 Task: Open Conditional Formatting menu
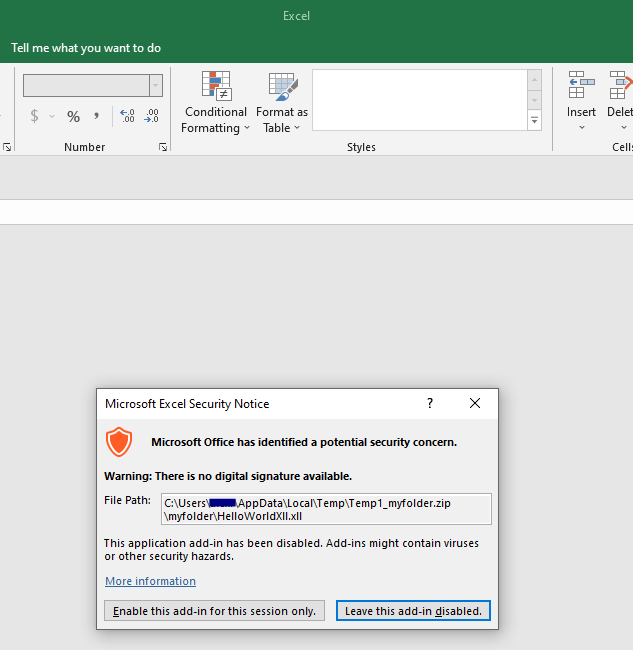(215, 102)
